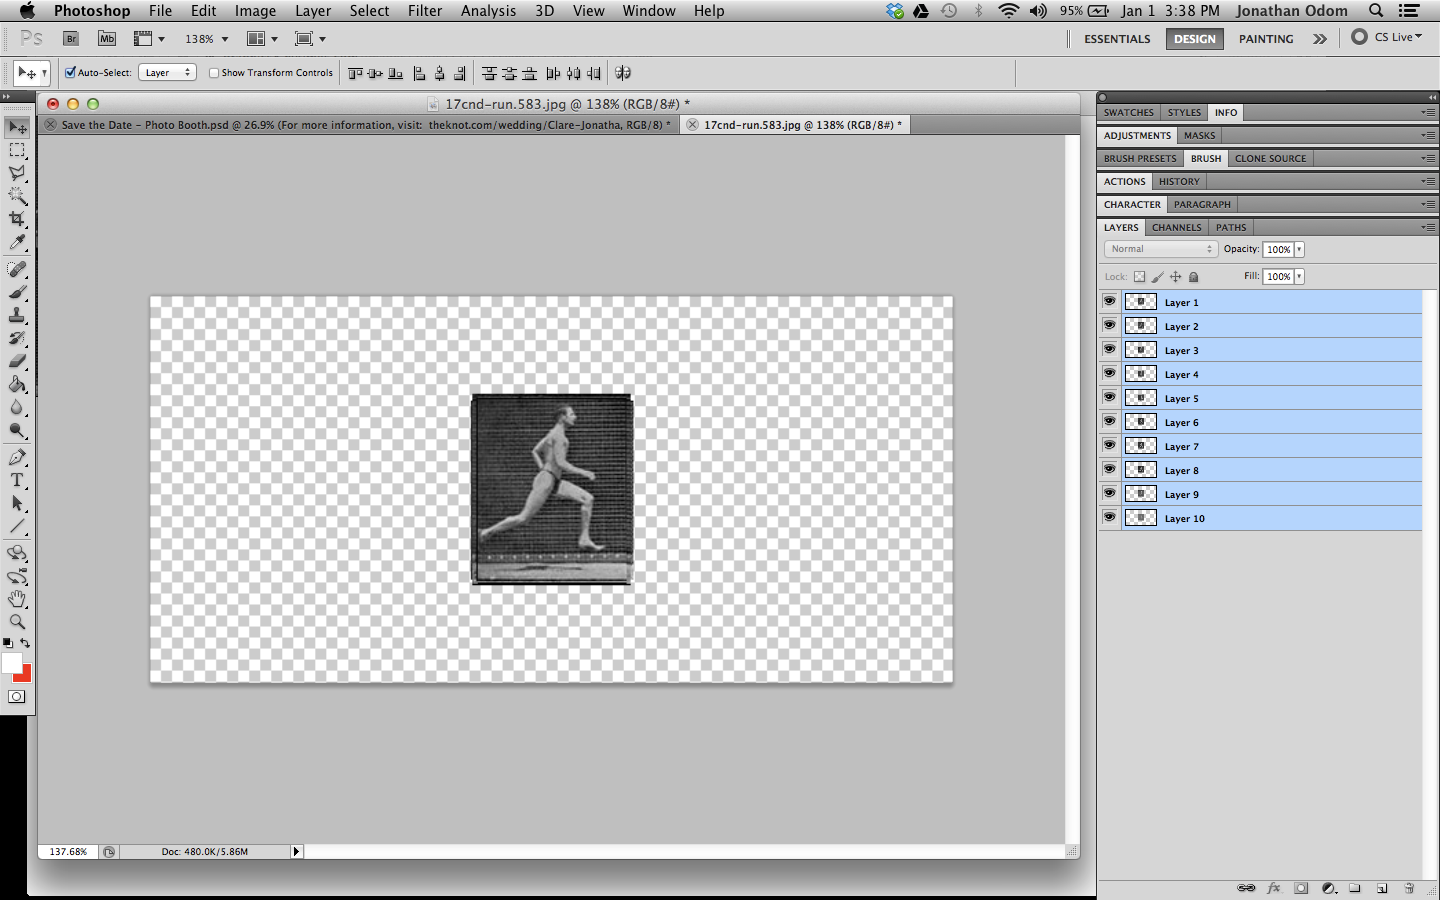Screen dimensions: 1440x900
Task: Select the Move tool
Action: (16, 127)
